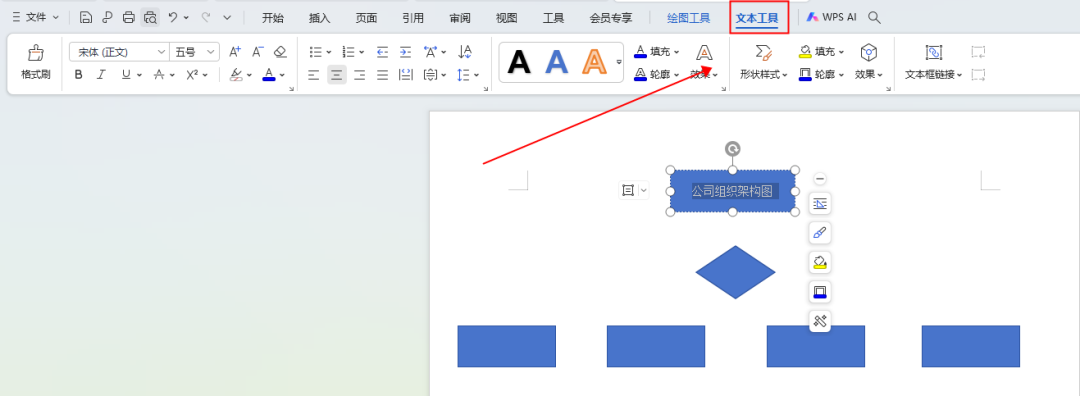This screenshot has height=396, width=1080.
Task: Click the bottom tools icon in floating toolbar
Action: 820,321
